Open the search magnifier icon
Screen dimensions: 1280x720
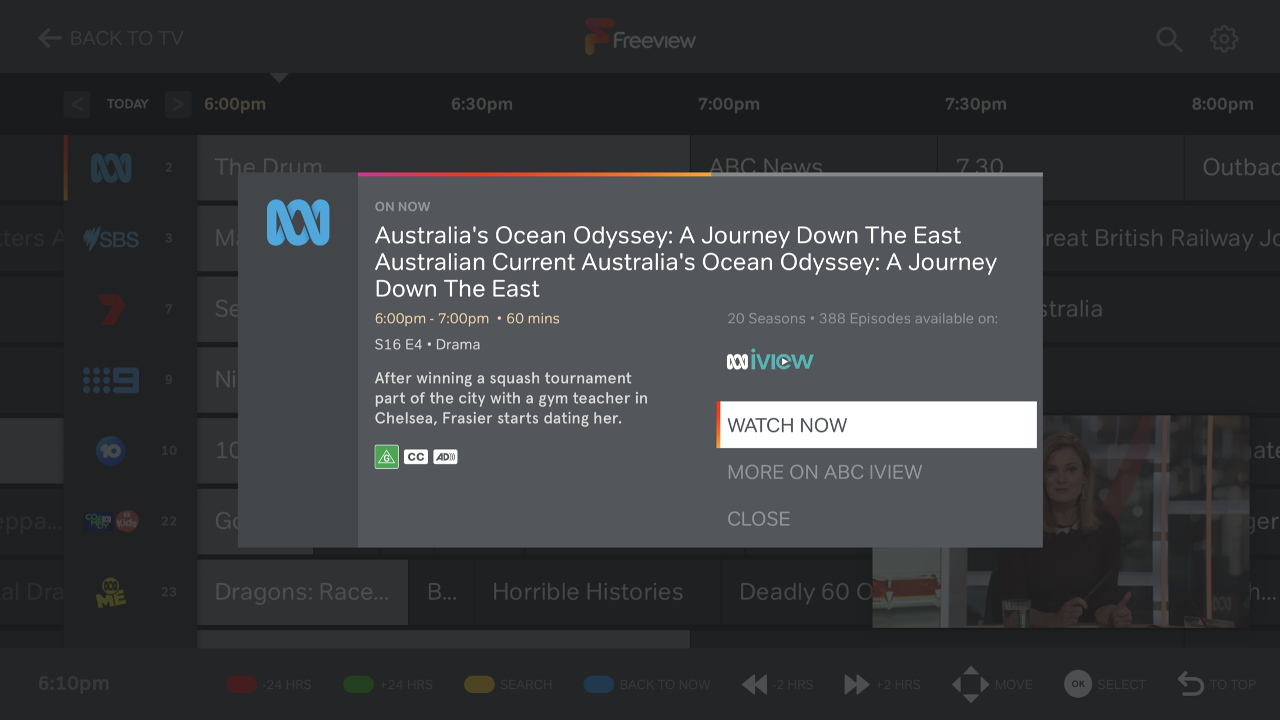point(1169,39)
